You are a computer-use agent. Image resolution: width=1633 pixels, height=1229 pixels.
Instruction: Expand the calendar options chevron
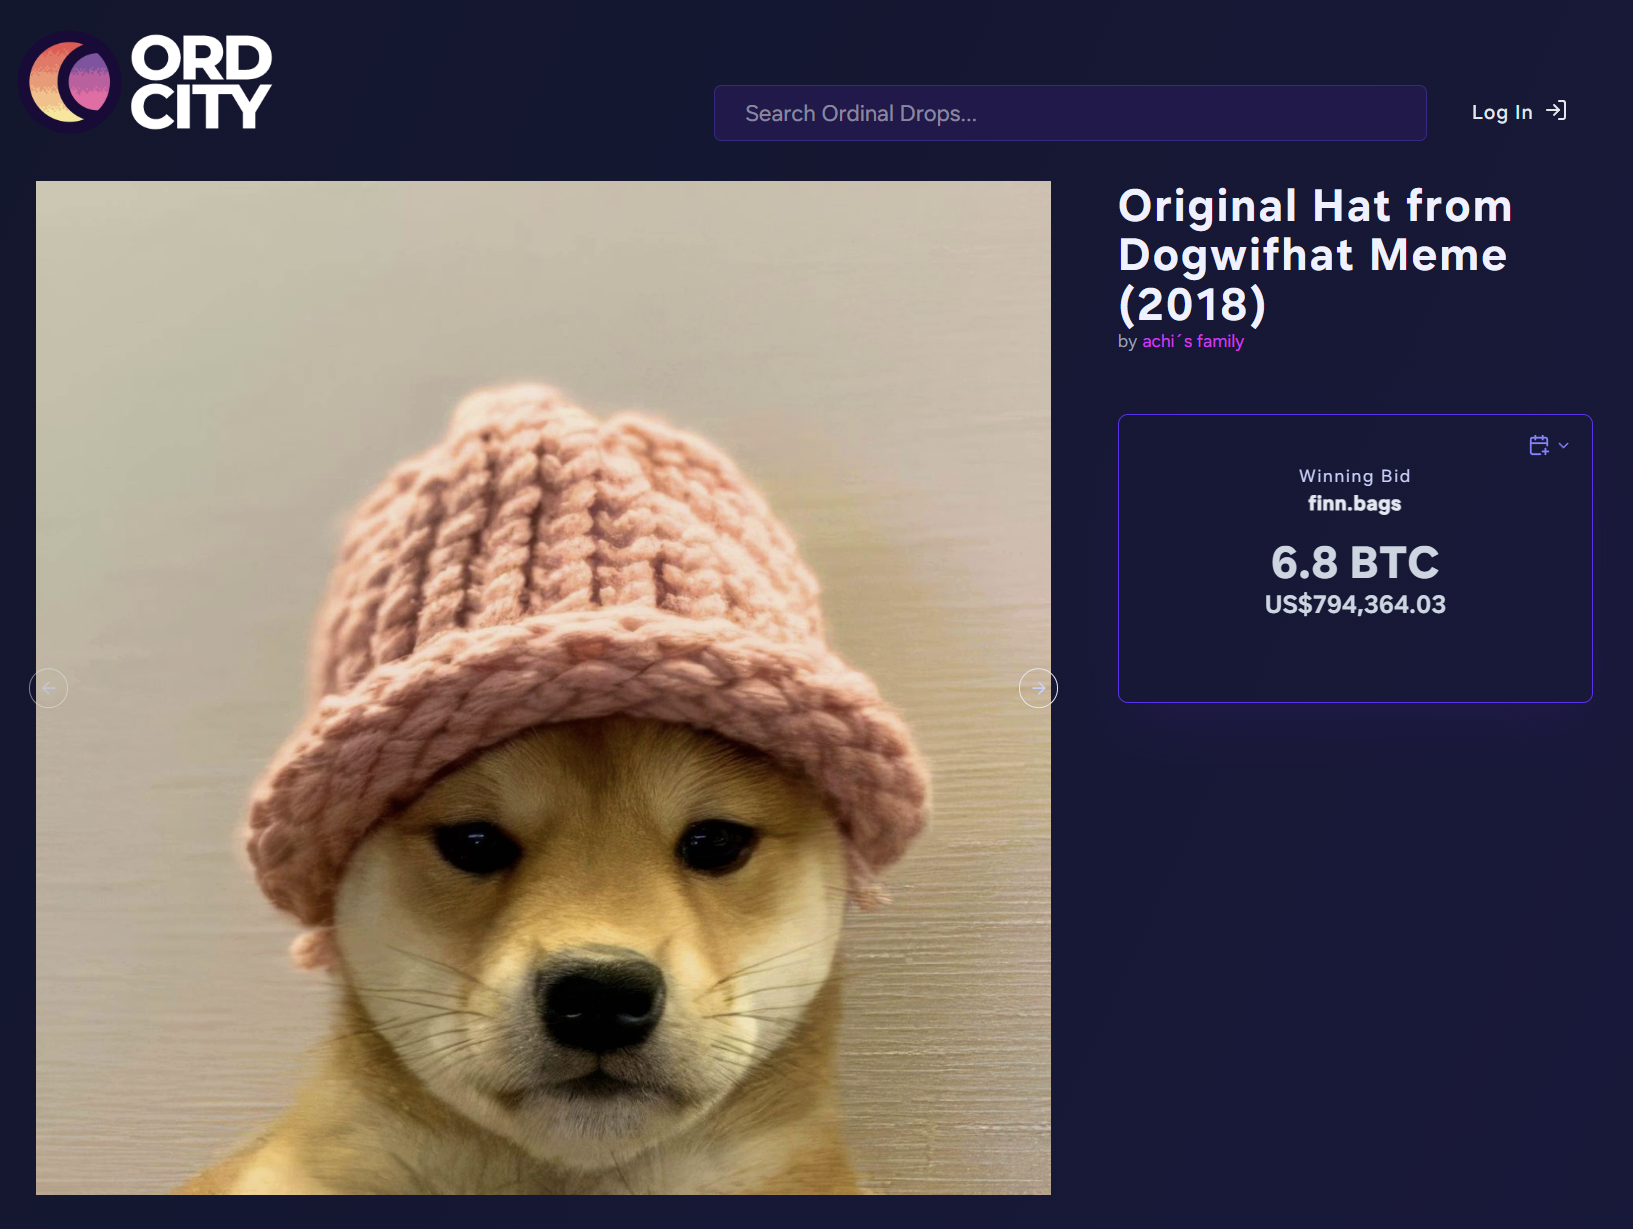(1564, 446)
